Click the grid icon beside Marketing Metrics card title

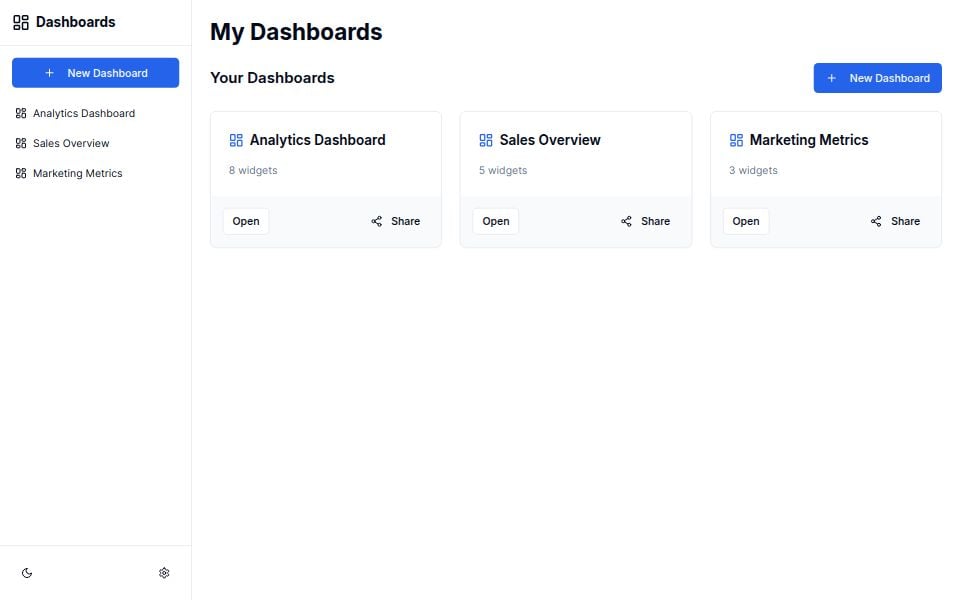coord(736,140)
